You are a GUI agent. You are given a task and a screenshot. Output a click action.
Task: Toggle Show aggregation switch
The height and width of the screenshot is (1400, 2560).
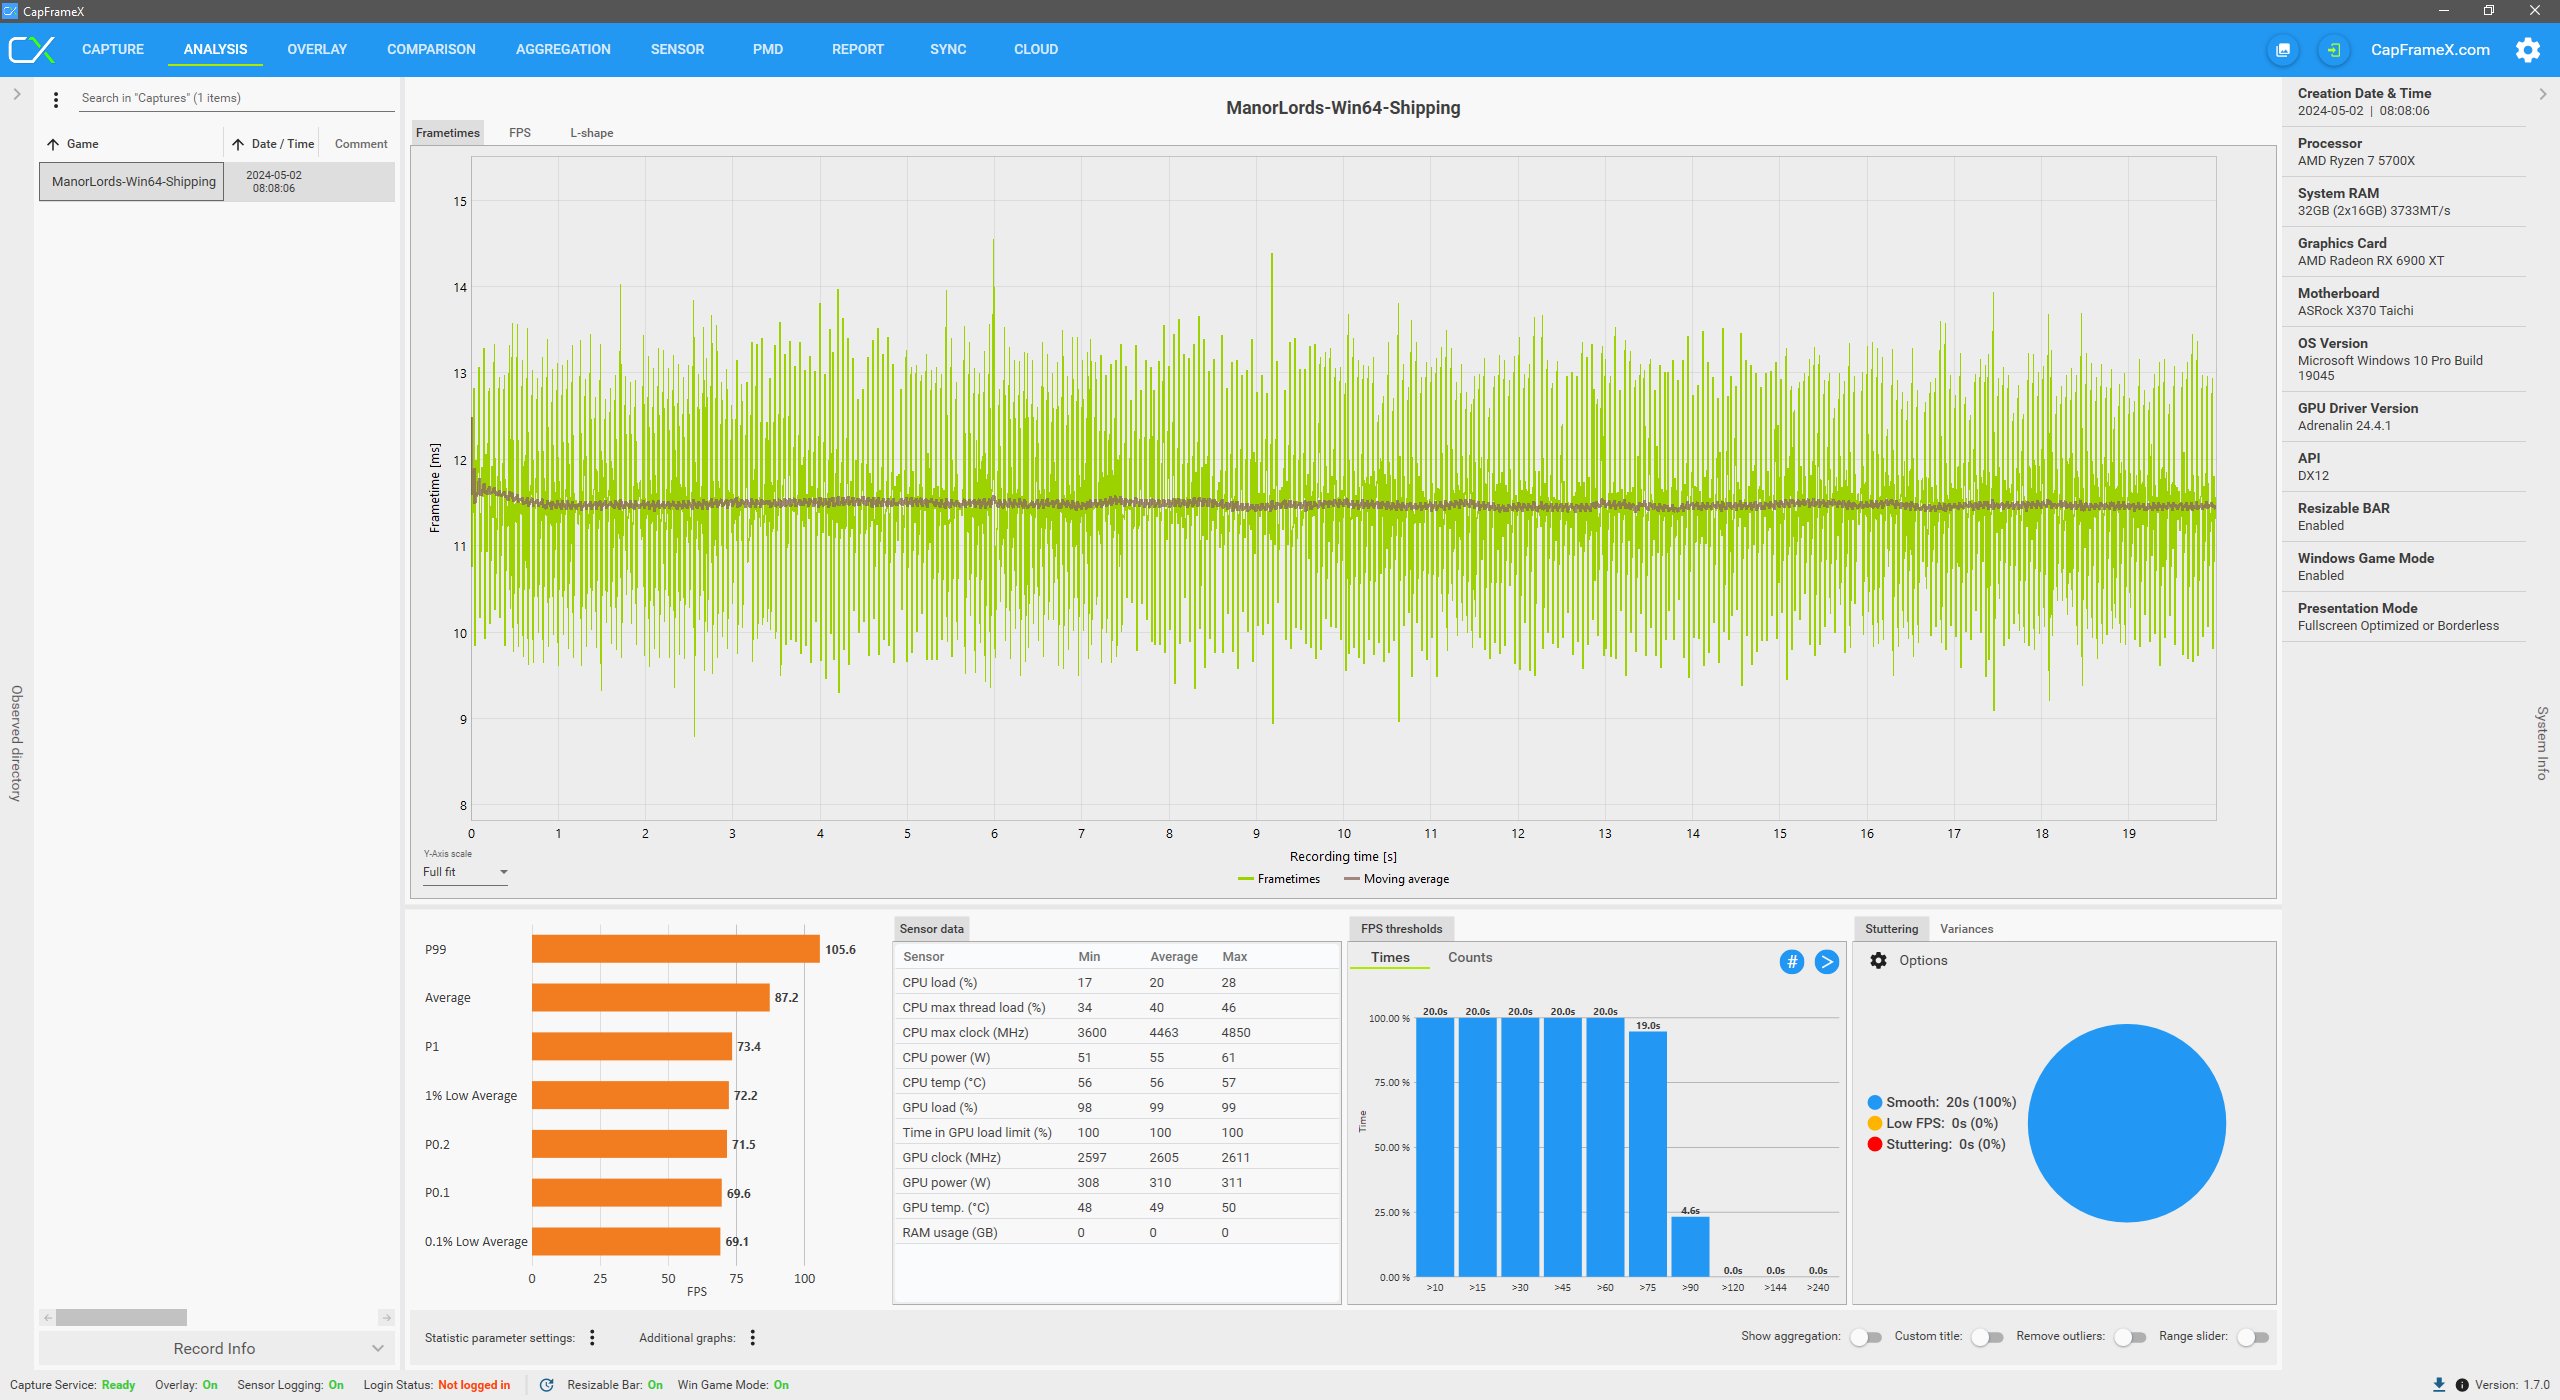pos(1865,1337)
